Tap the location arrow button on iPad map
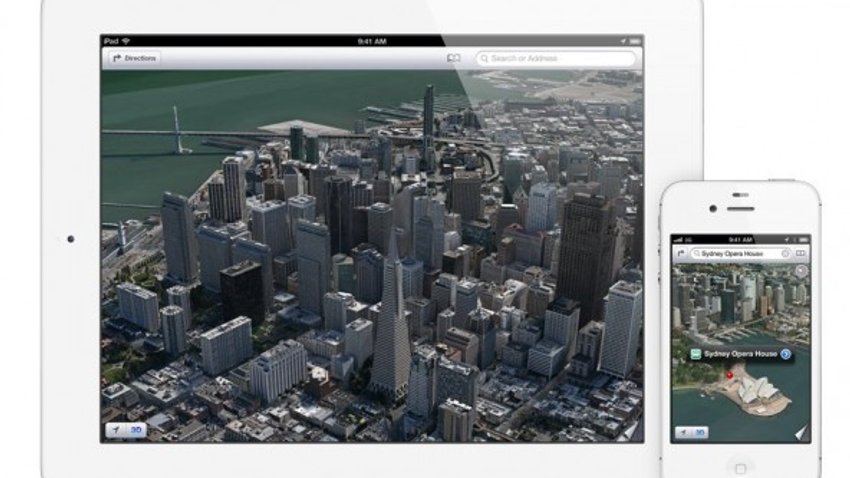The image size is (850, 478). [x=115, y=430]
